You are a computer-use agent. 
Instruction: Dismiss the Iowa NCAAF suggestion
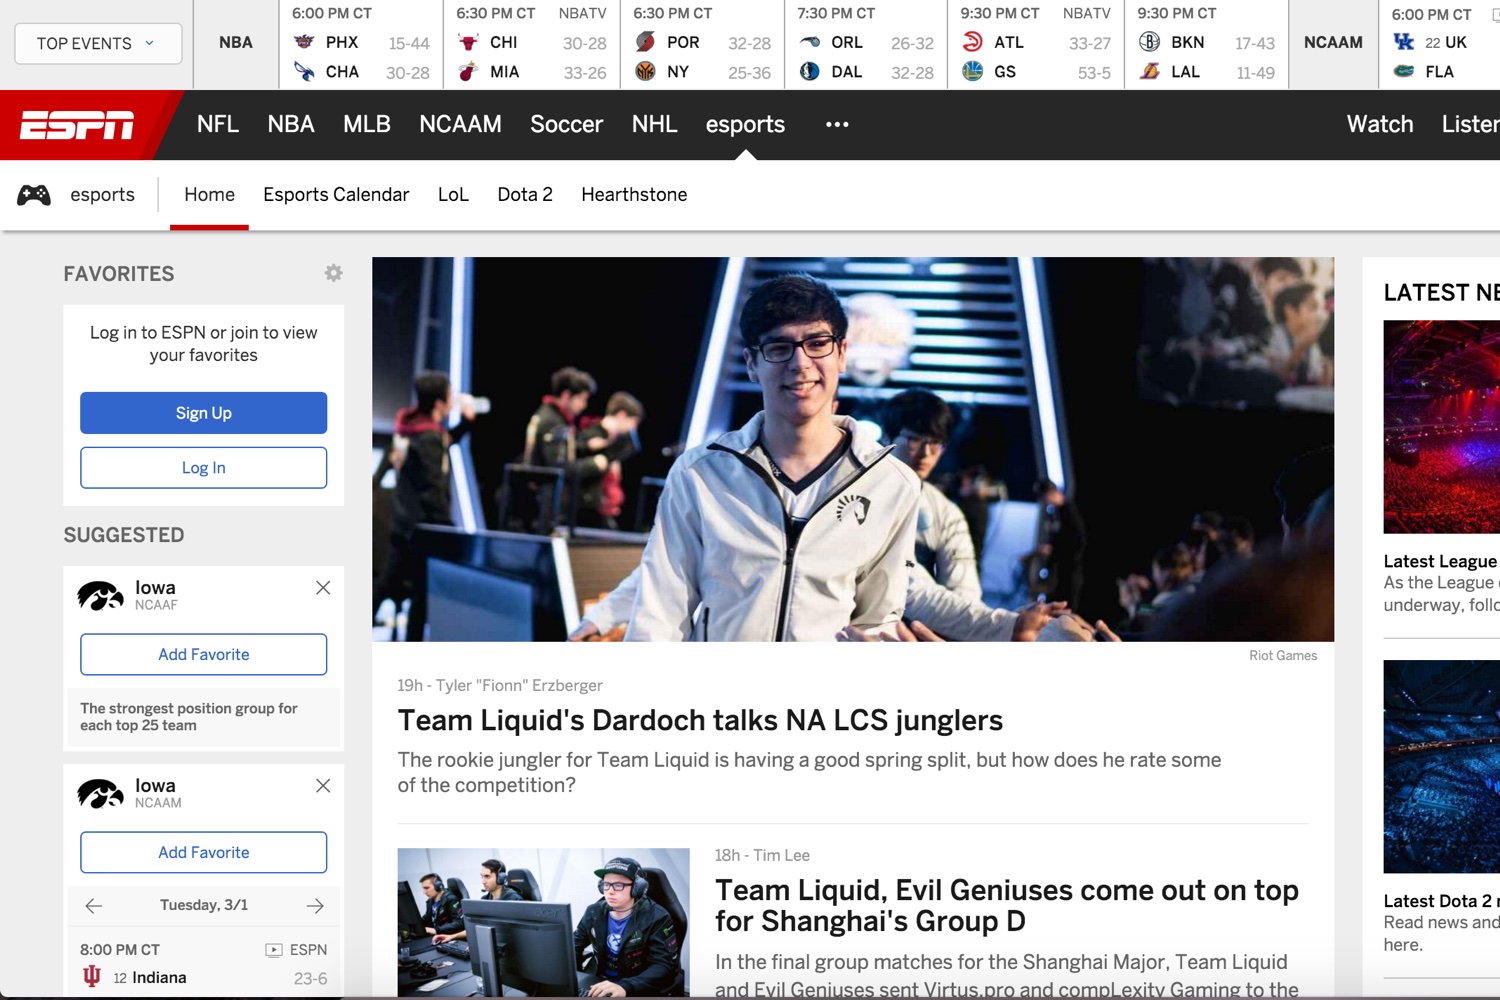(x=323, y=588)
